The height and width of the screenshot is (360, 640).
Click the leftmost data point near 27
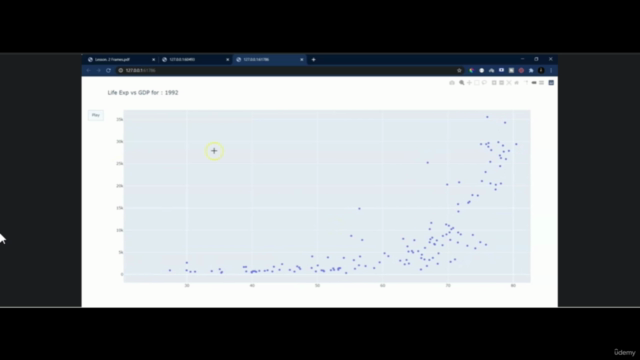click(x=170, y=270)
